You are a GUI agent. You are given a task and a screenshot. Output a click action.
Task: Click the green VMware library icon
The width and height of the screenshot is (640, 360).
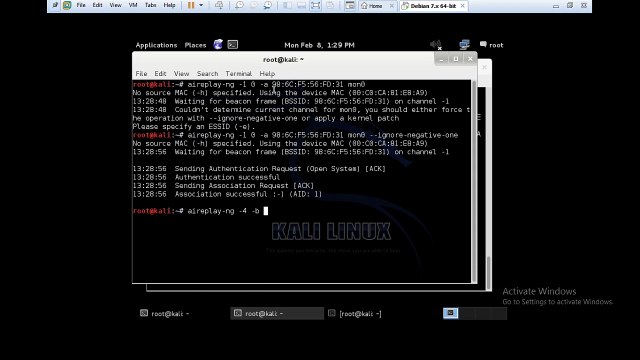pyautogui.click(x=67, y=5)
